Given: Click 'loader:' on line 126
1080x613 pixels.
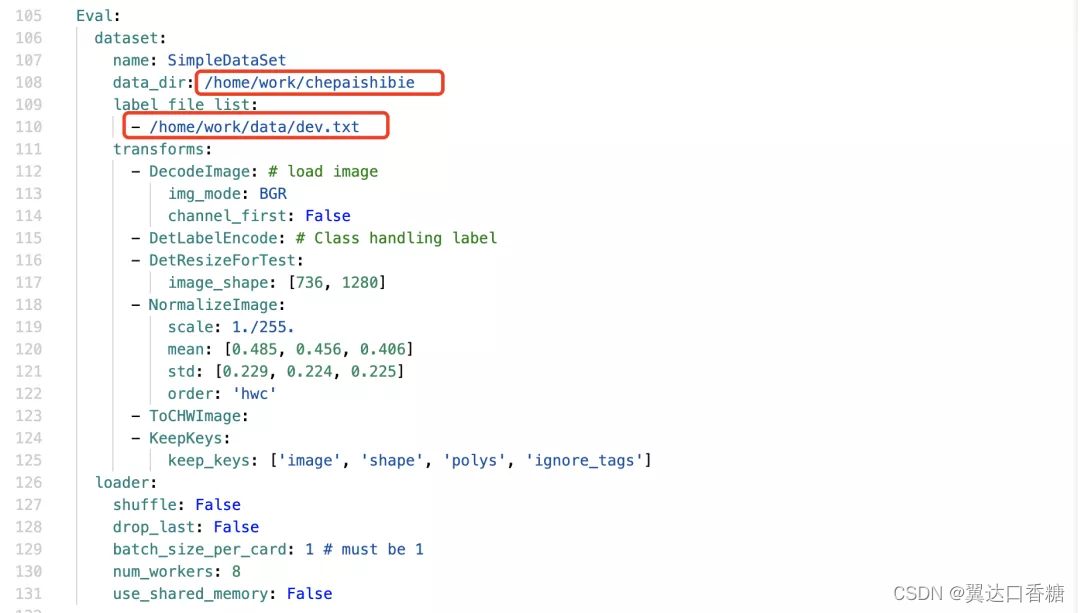Looking at the screenshot, I should (126, 483).
